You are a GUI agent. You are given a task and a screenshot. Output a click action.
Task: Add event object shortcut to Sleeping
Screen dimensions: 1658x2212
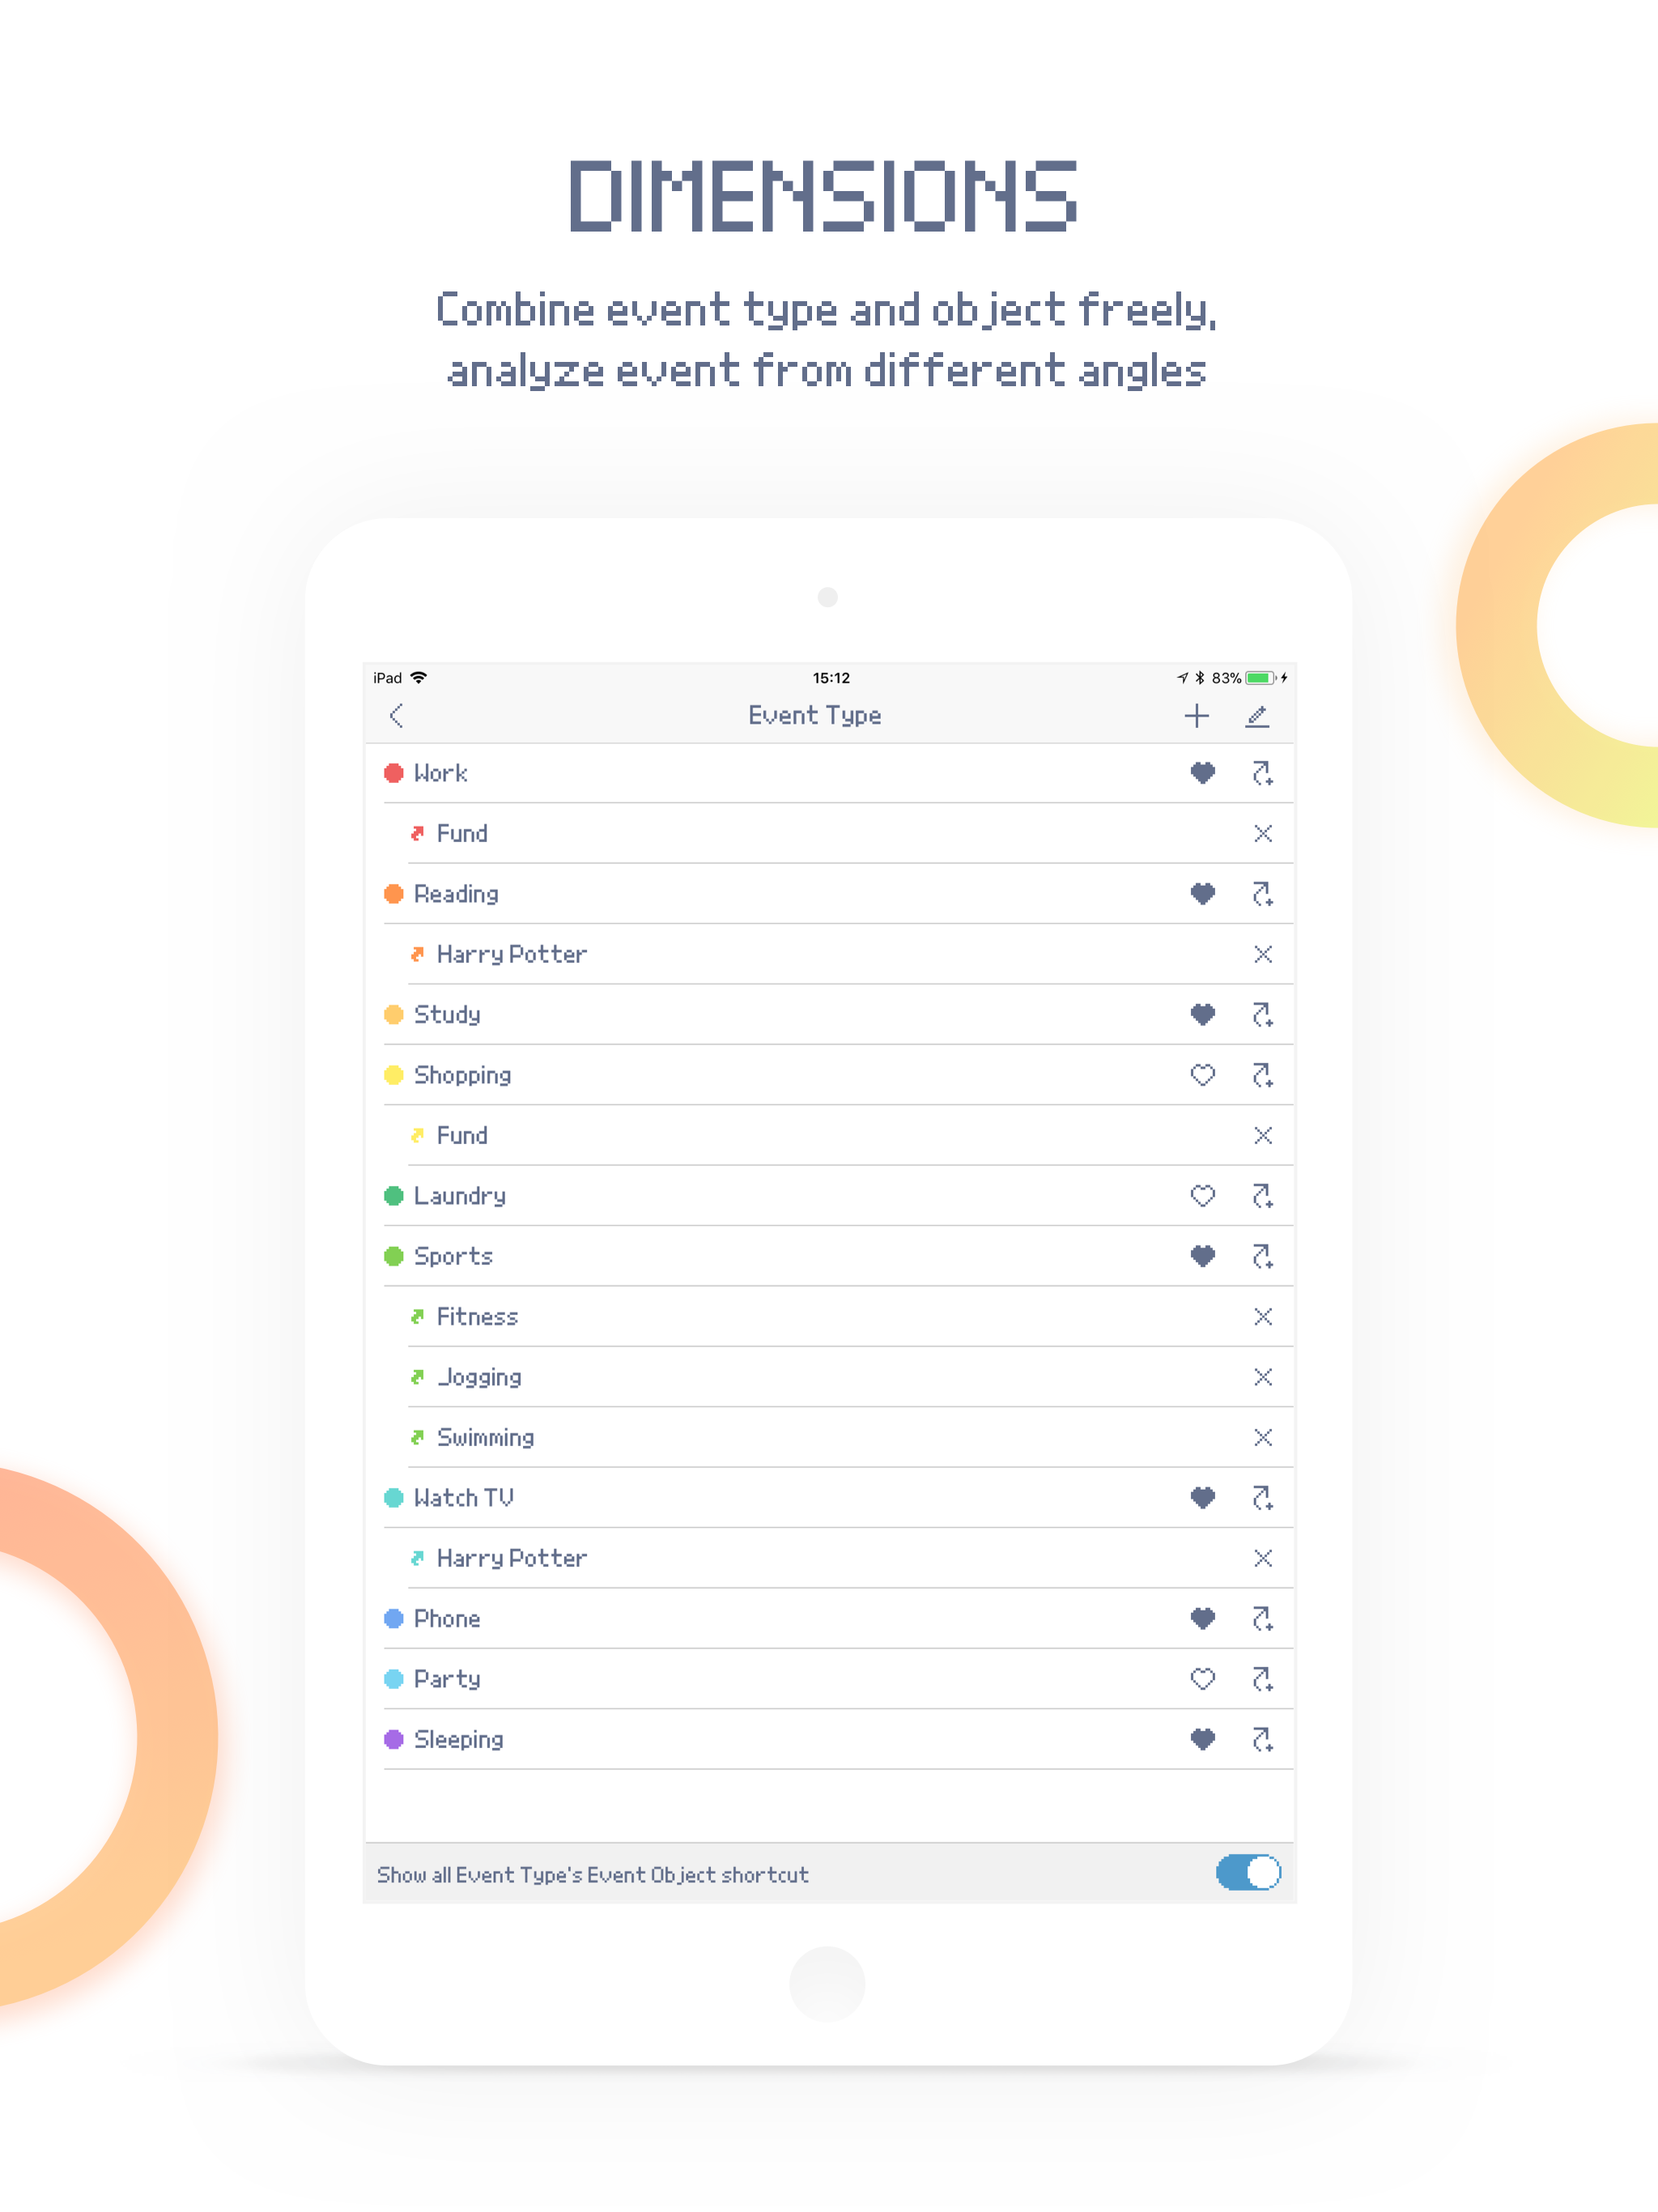1262,1739
